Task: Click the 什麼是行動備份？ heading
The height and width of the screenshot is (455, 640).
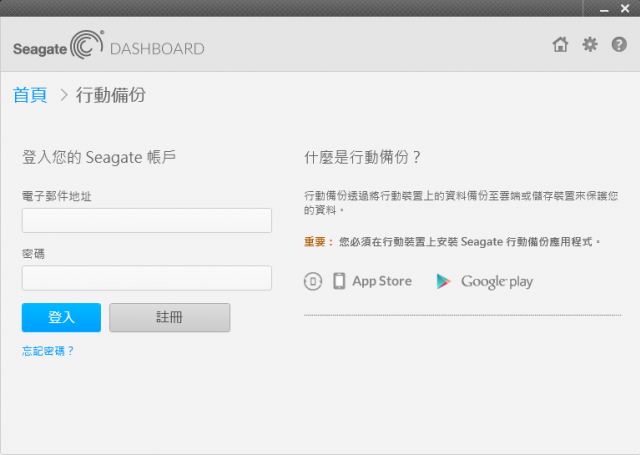Action: tap(362, 157)
